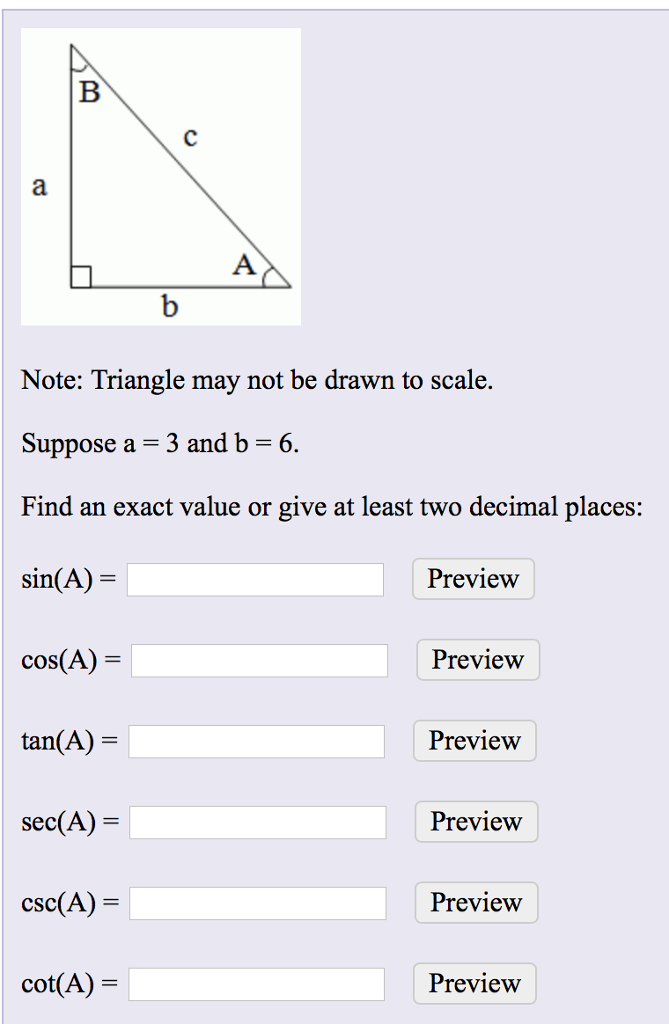Click the side label b
This screenshot has height=1024, width=669.
[170, 307]
